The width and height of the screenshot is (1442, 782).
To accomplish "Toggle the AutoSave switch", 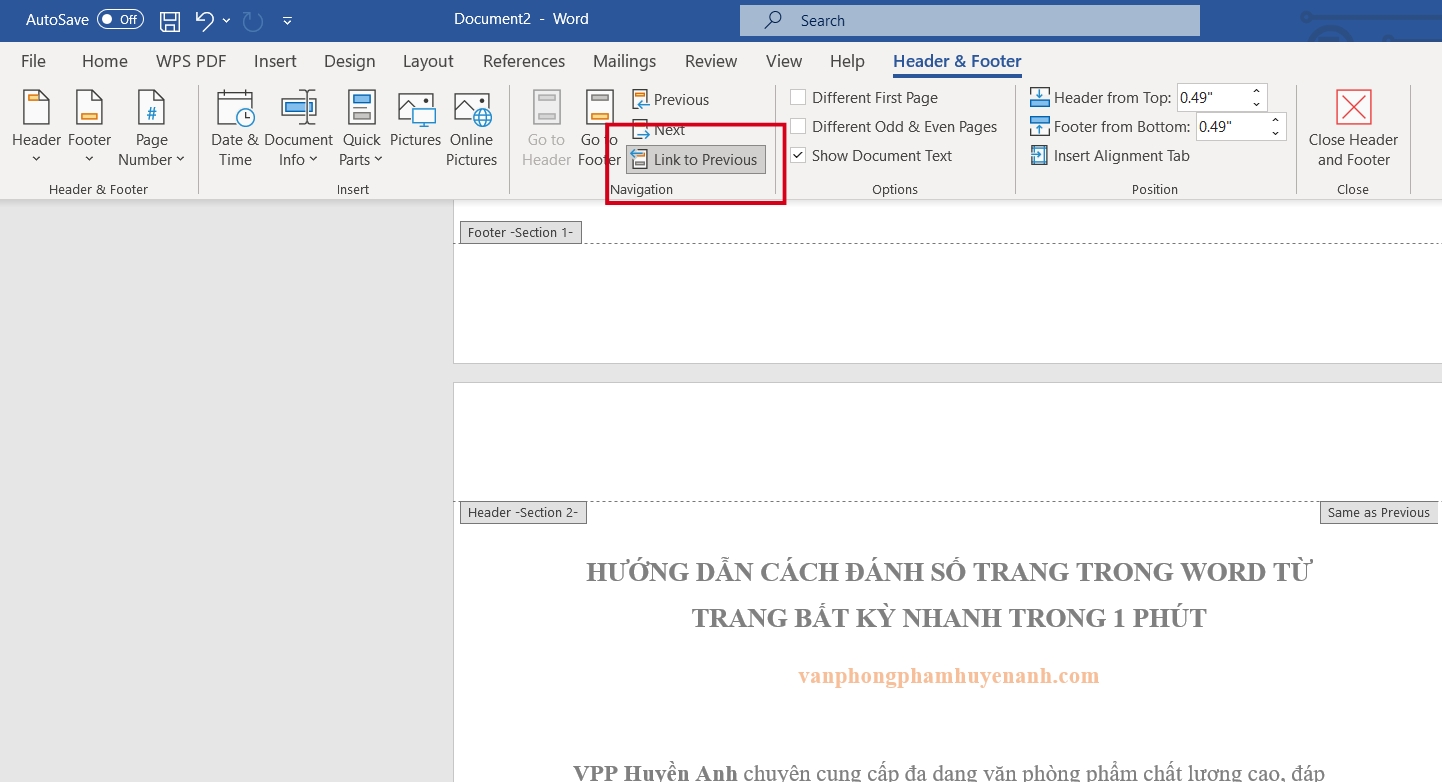I will (120, 20).
